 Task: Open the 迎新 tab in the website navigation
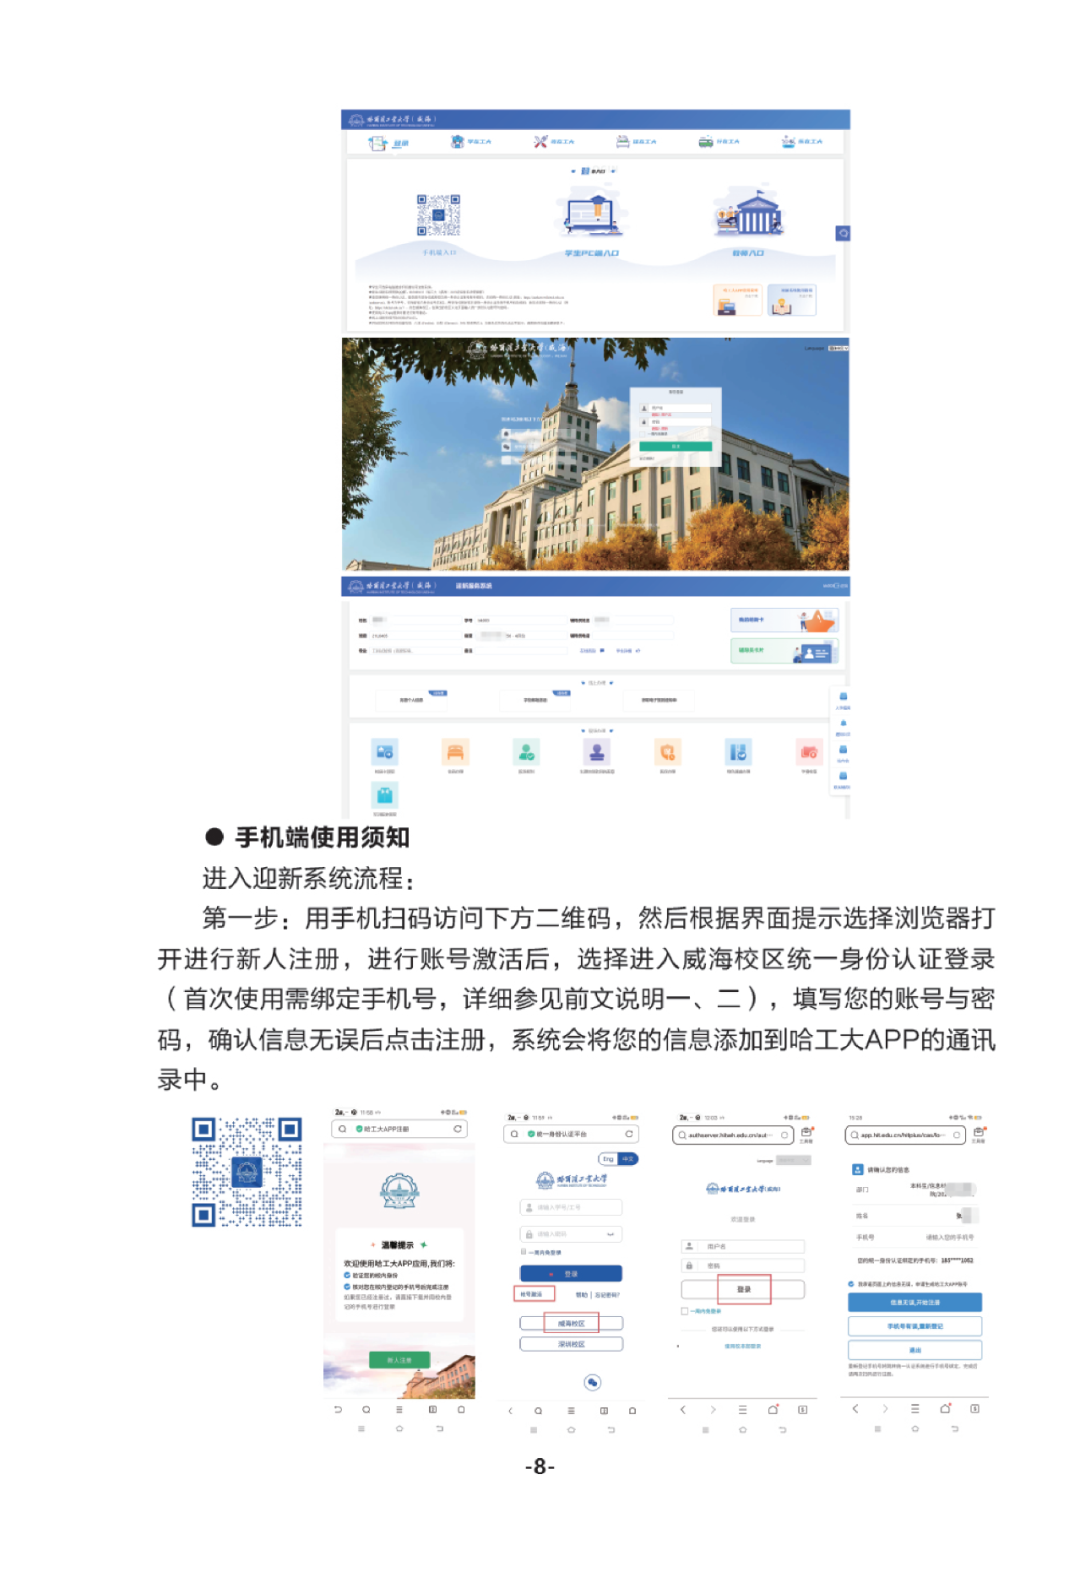click(388, 143)
